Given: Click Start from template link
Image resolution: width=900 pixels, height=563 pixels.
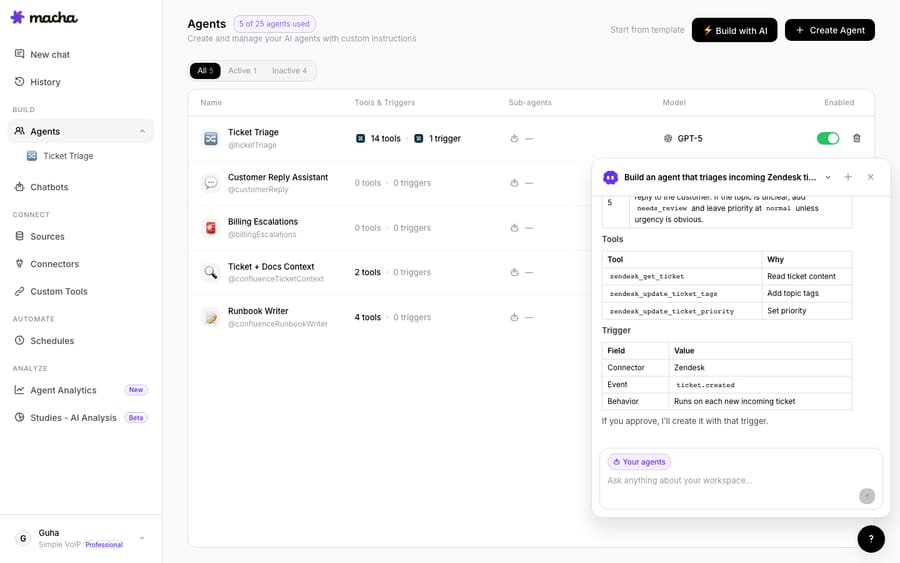Looking at the screenshot, I should [647, 30].
